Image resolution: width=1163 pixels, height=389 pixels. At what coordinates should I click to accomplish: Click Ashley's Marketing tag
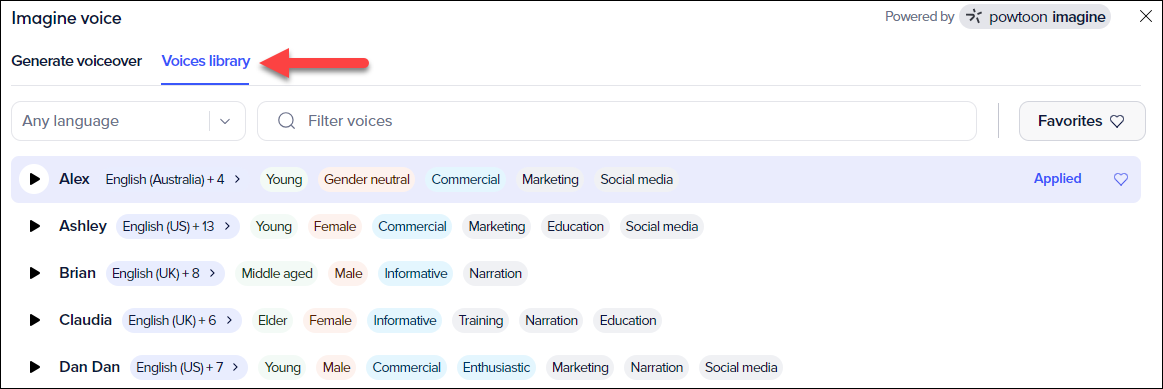[x=497, y=226]
